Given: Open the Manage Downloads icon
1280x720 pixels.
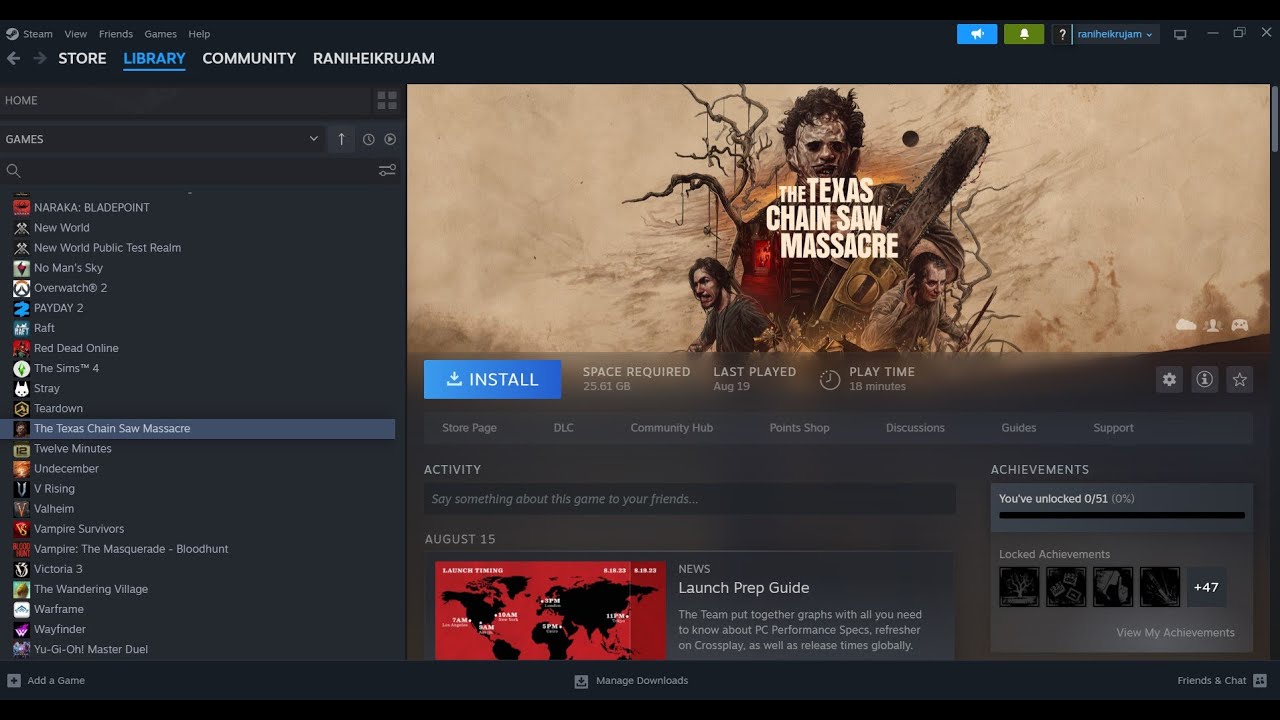Looking at the screenshot, I should click(x=581, y=681).
